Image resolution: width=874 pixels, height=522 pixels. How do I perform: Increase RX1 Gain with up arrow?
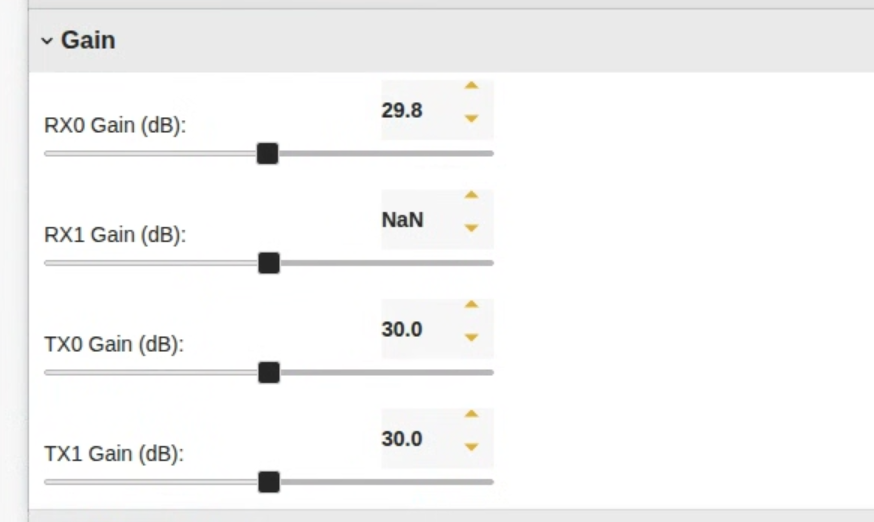(x=472, y=195)
